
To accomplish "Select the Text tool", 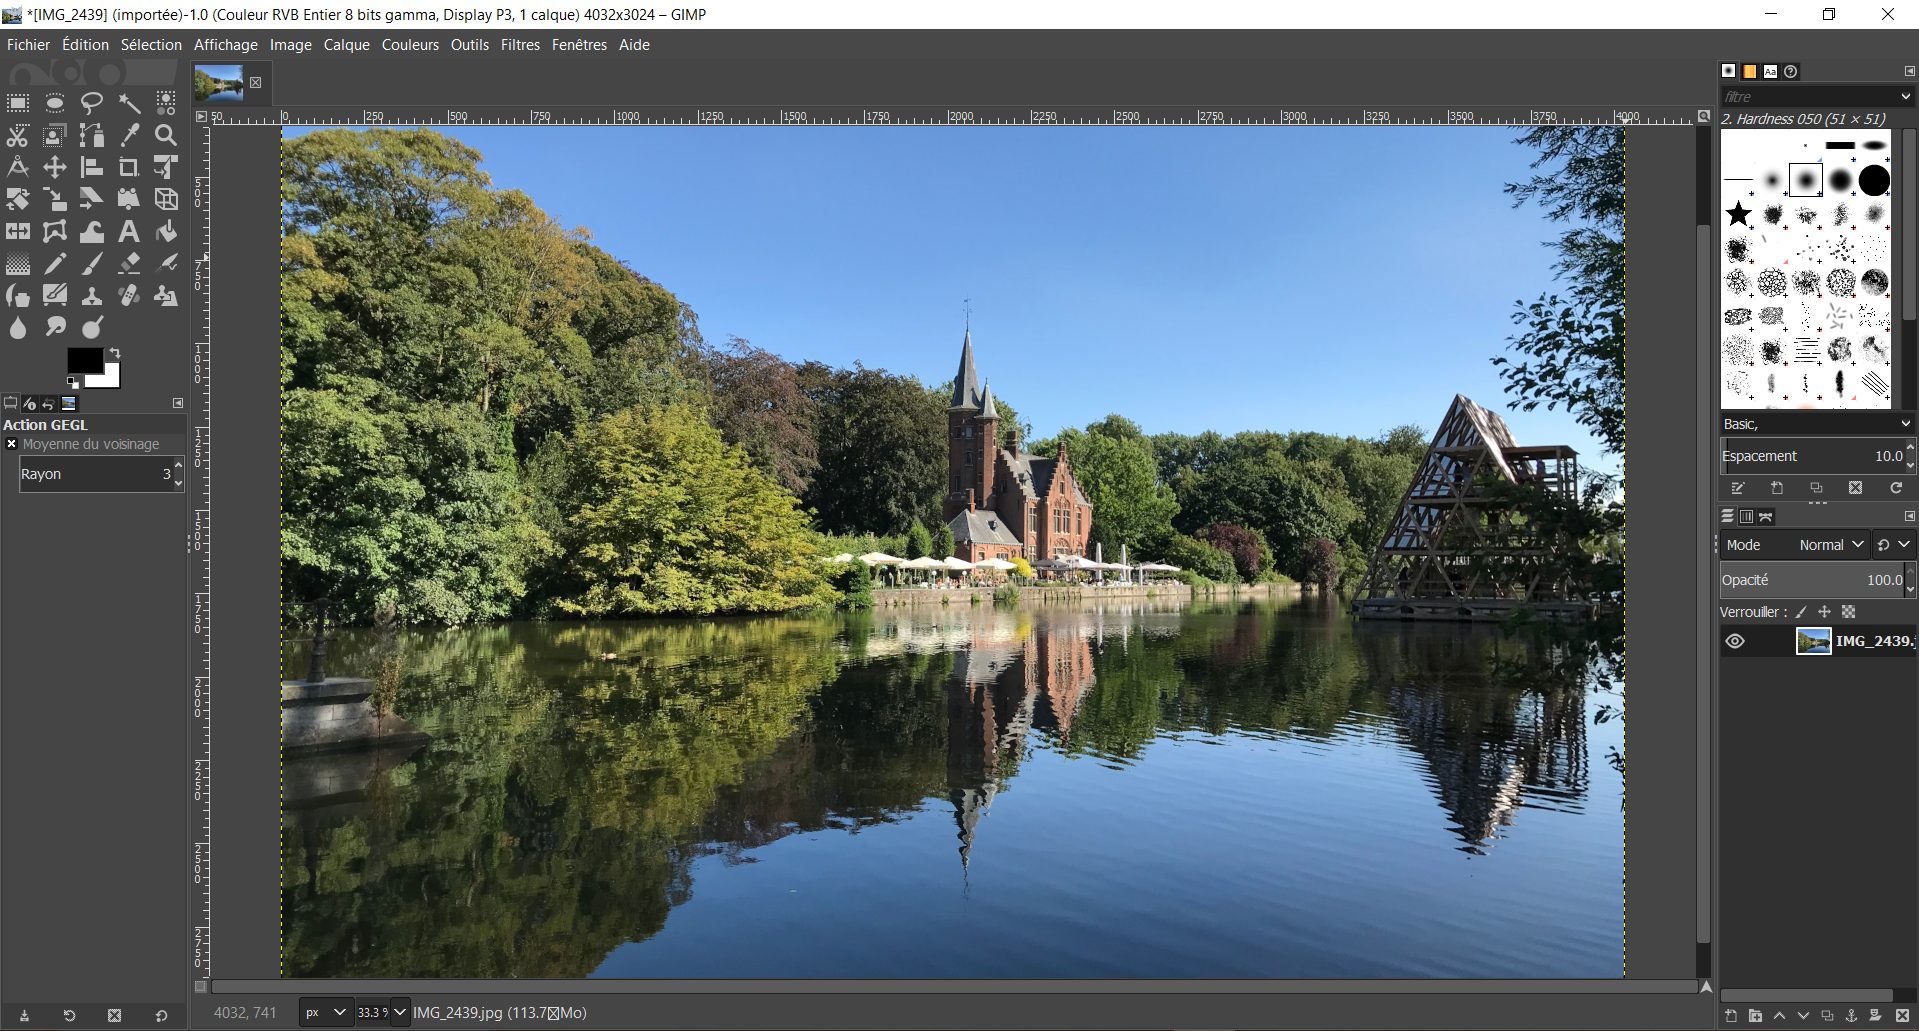I will tap(129, 231).
